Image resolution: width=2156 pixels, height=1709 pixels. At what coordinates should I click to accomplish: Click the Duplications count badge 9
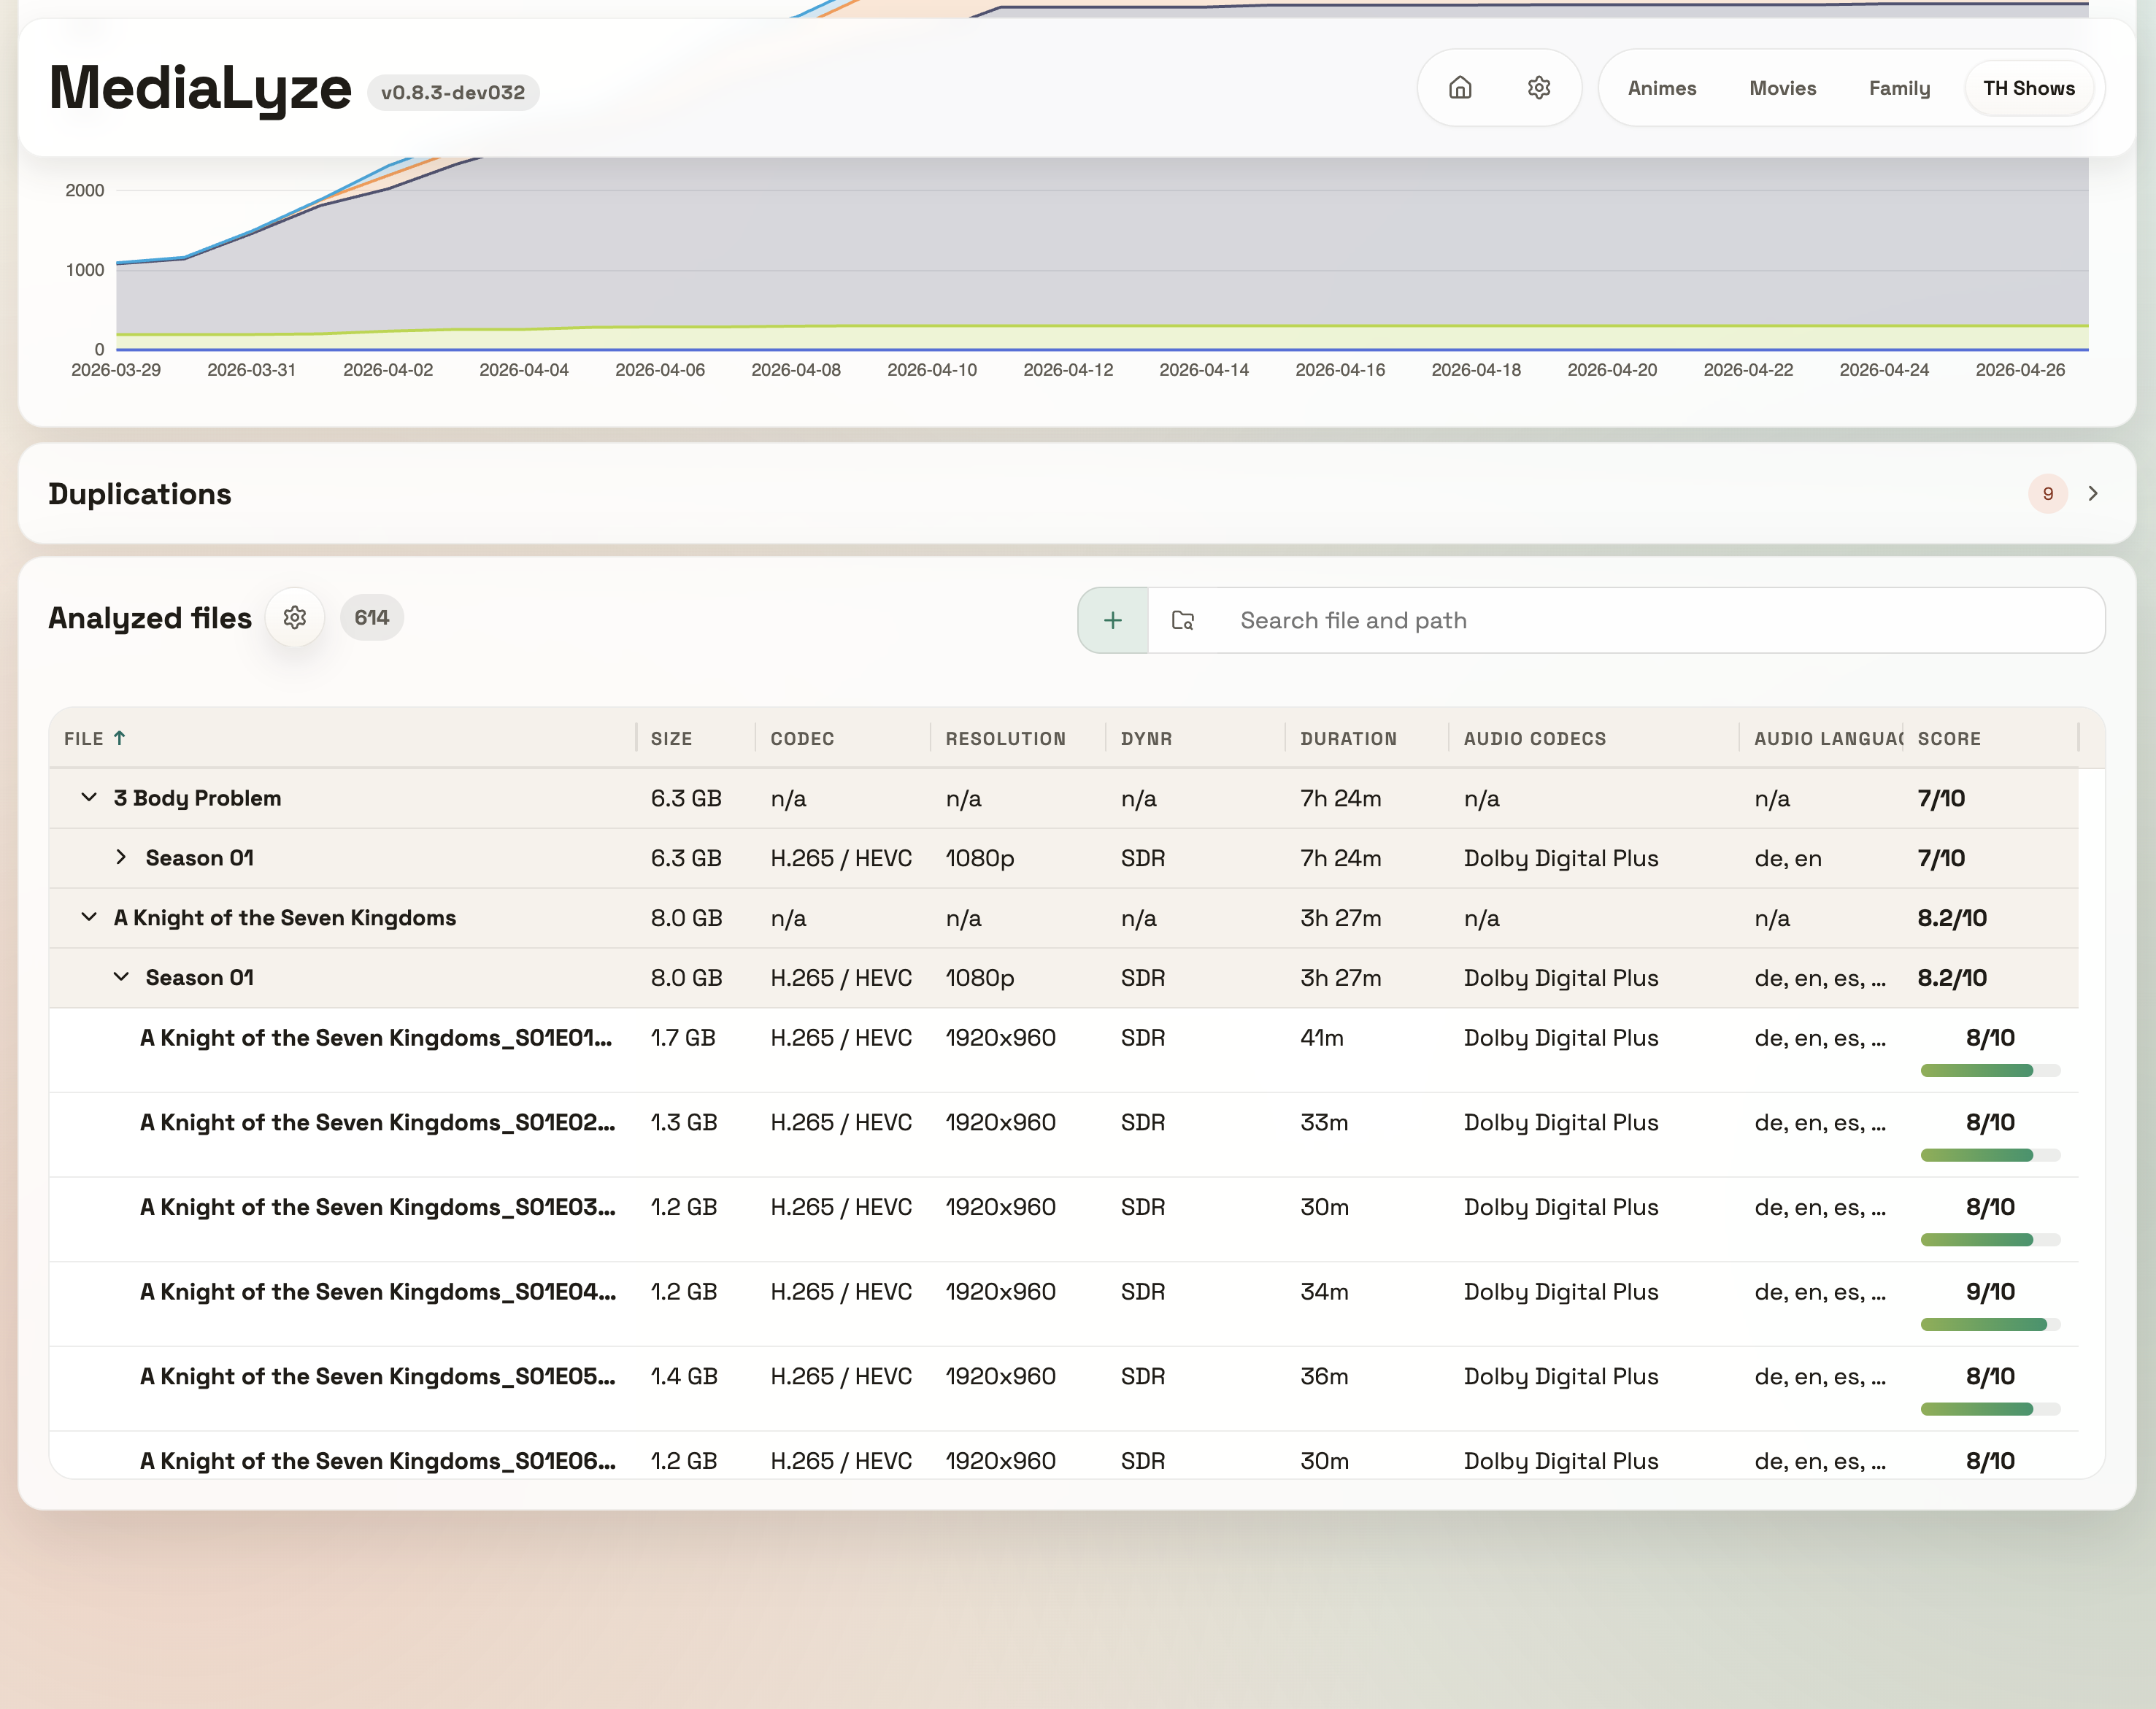[2048, 494]
